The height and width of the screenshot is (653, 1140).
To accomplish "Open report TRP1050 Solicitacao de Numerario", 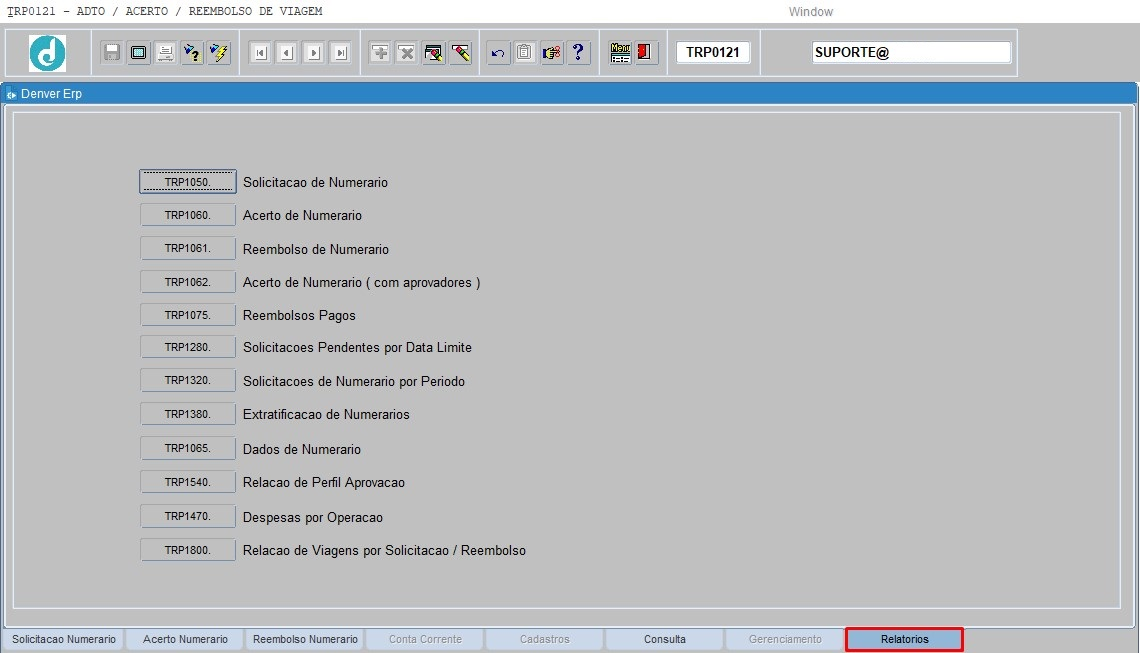I will click(187, 182).
